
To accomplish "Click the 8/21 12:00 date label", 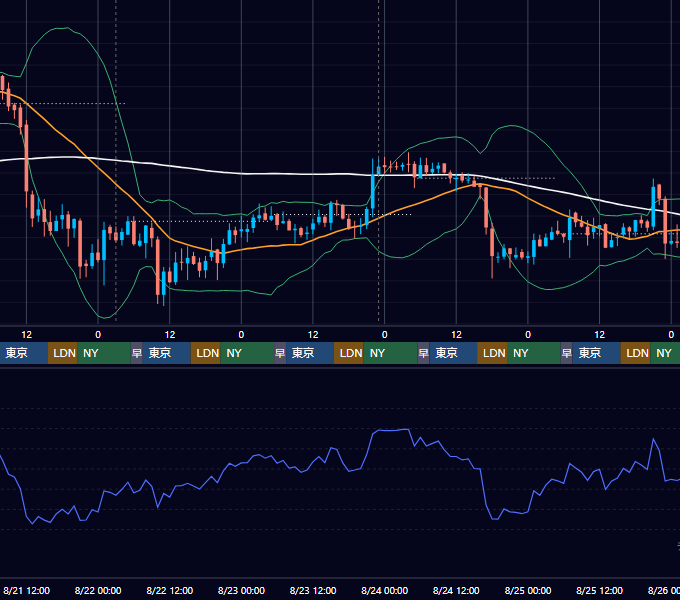I will click(x=26, y=590).
